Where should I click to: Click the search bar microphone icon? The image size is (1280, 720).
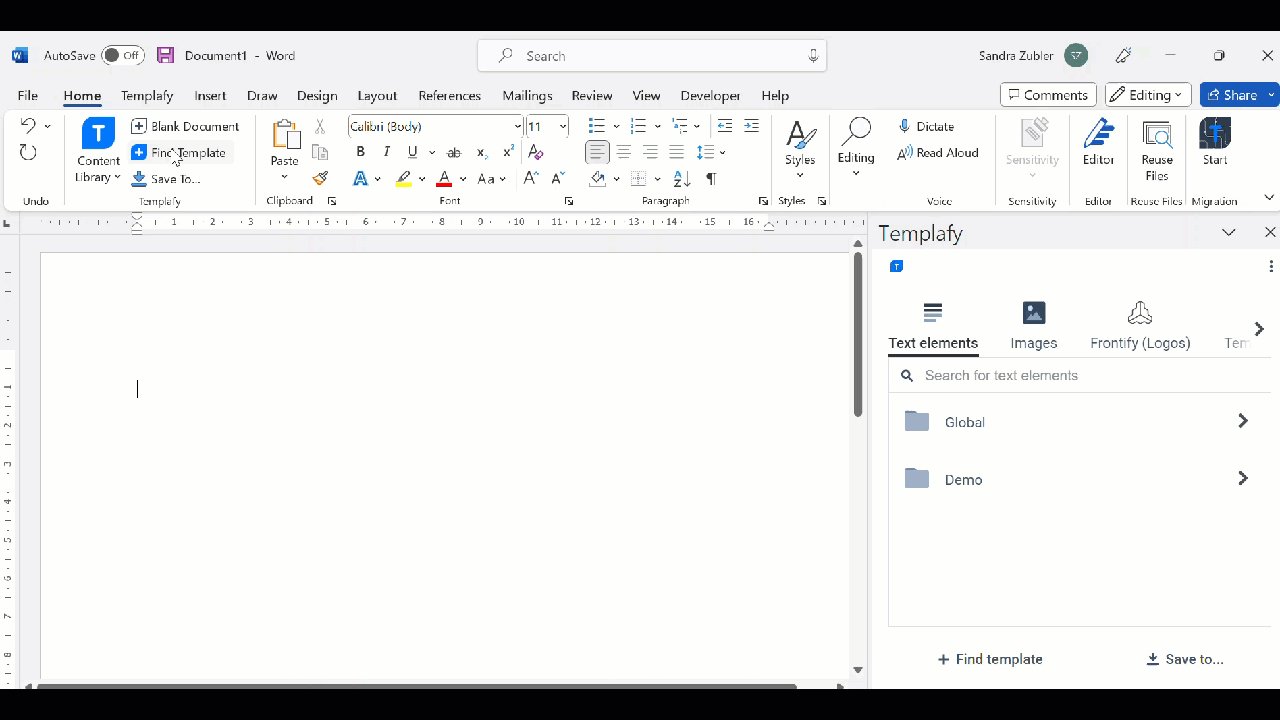(814, 56)
